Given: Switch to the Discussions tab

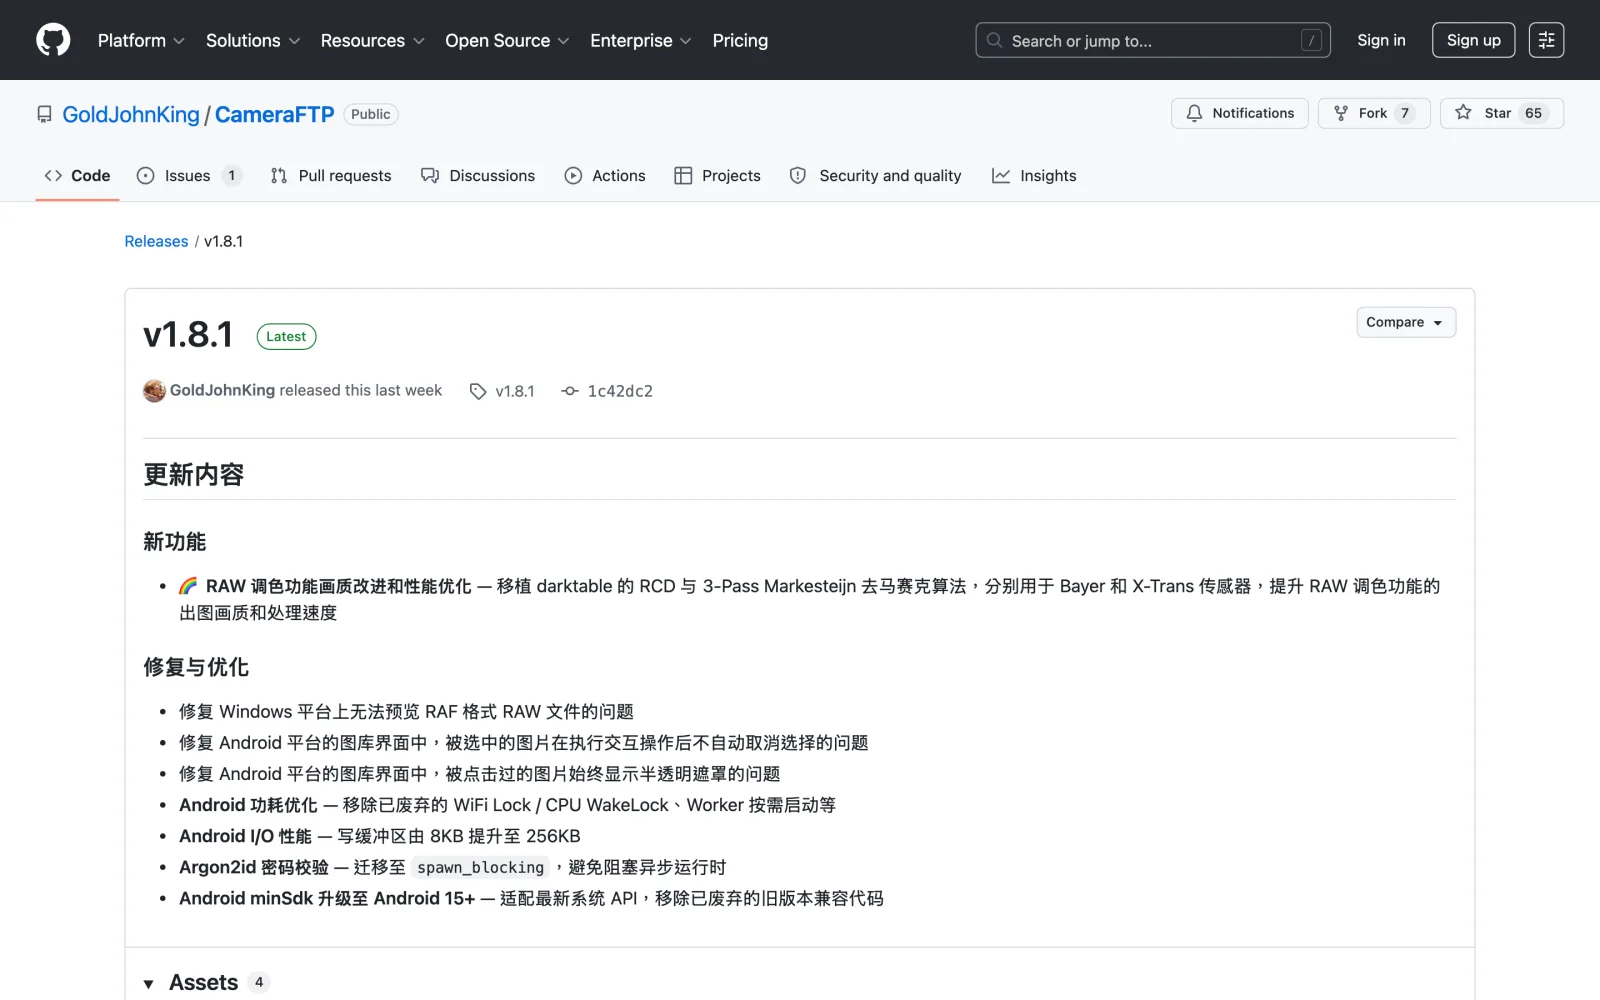Looking at the screenshot, I should (x=478, y=175).
